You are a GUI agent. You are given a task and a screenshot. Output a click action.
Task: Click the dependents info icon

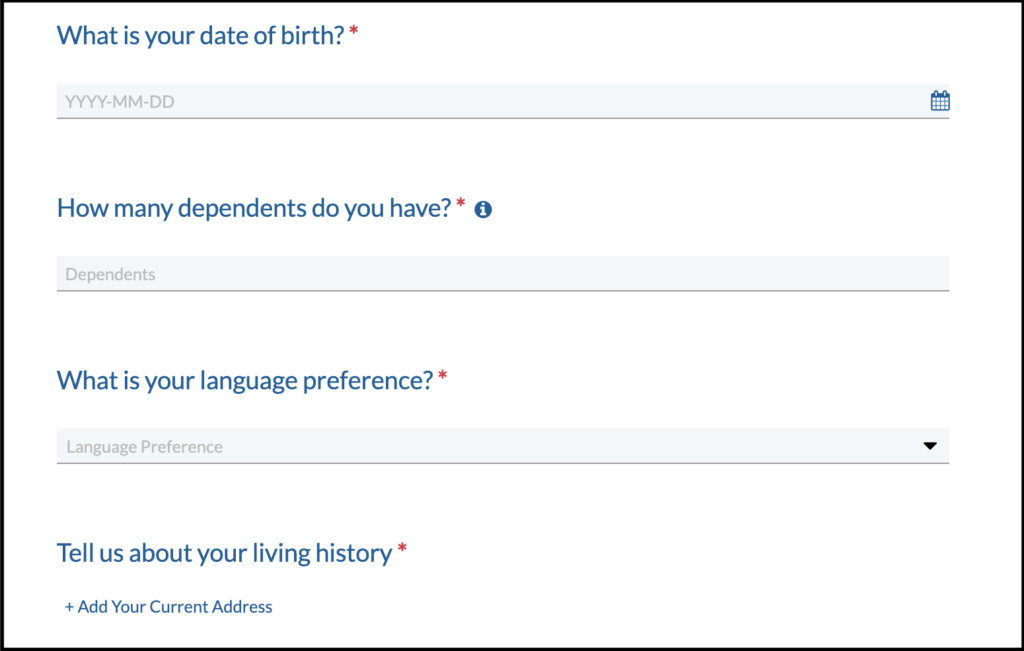[483, 209]
